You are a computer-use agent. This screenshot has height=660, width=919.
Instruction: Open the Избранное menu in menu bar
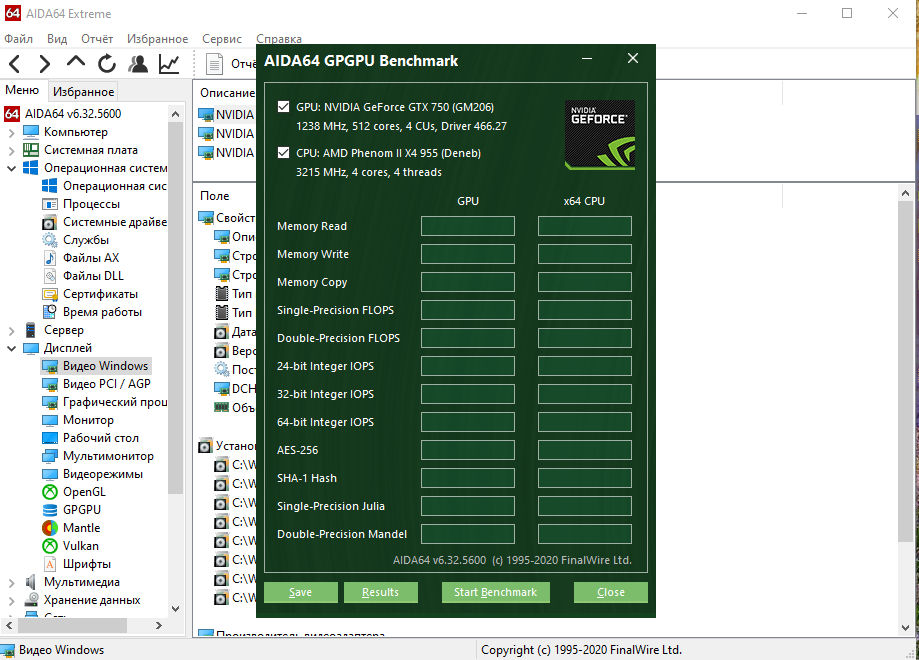158,39
